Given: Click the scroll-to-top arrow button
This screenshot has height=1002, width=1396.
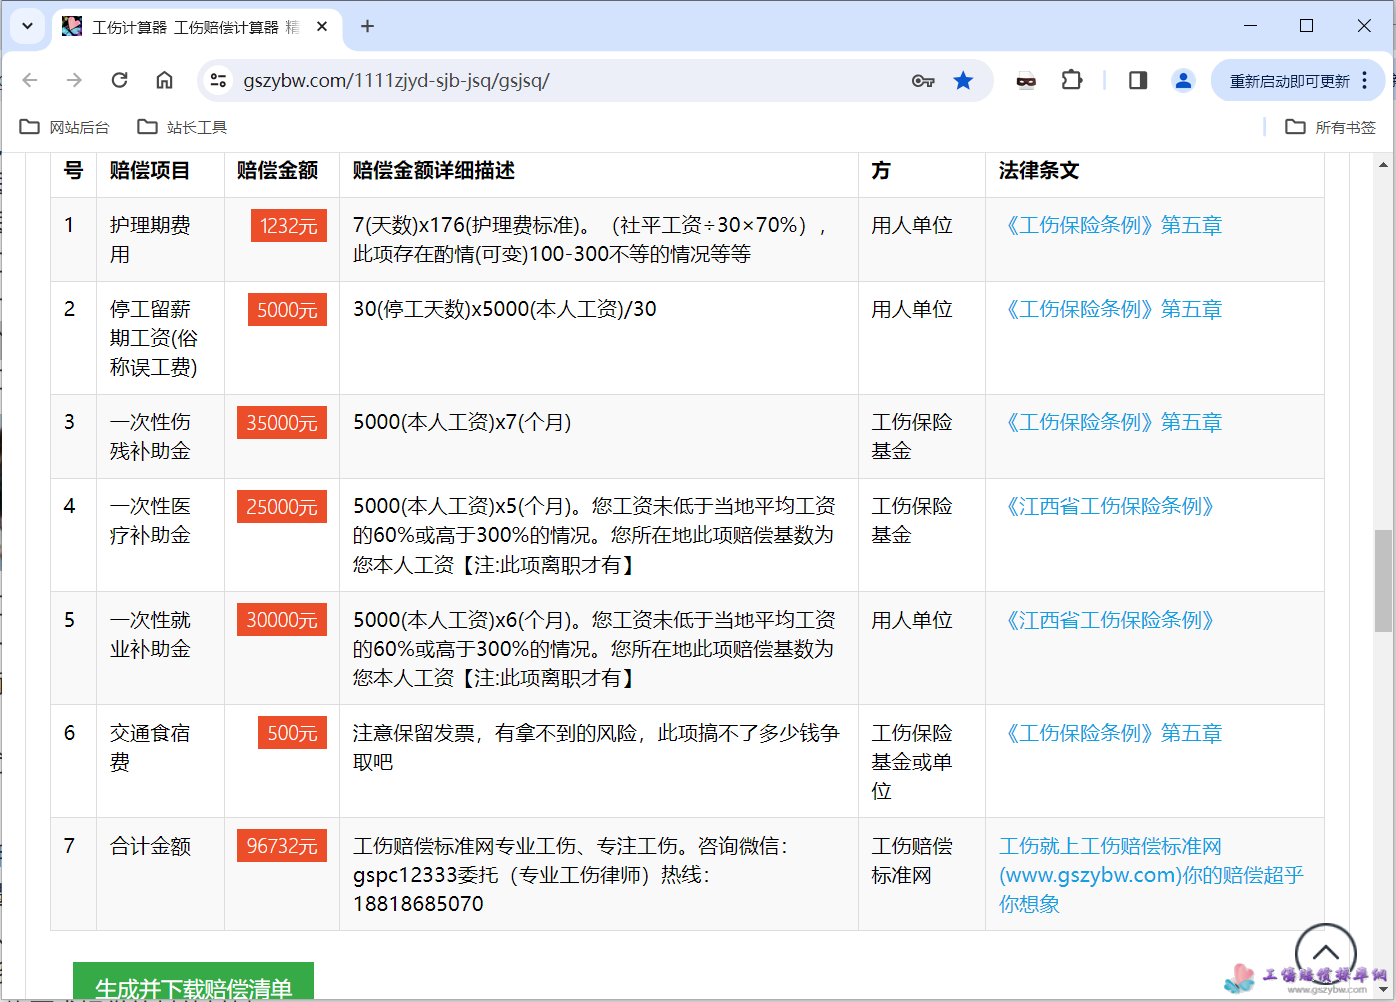Looking at the screenshot, I should [1325, 952].
